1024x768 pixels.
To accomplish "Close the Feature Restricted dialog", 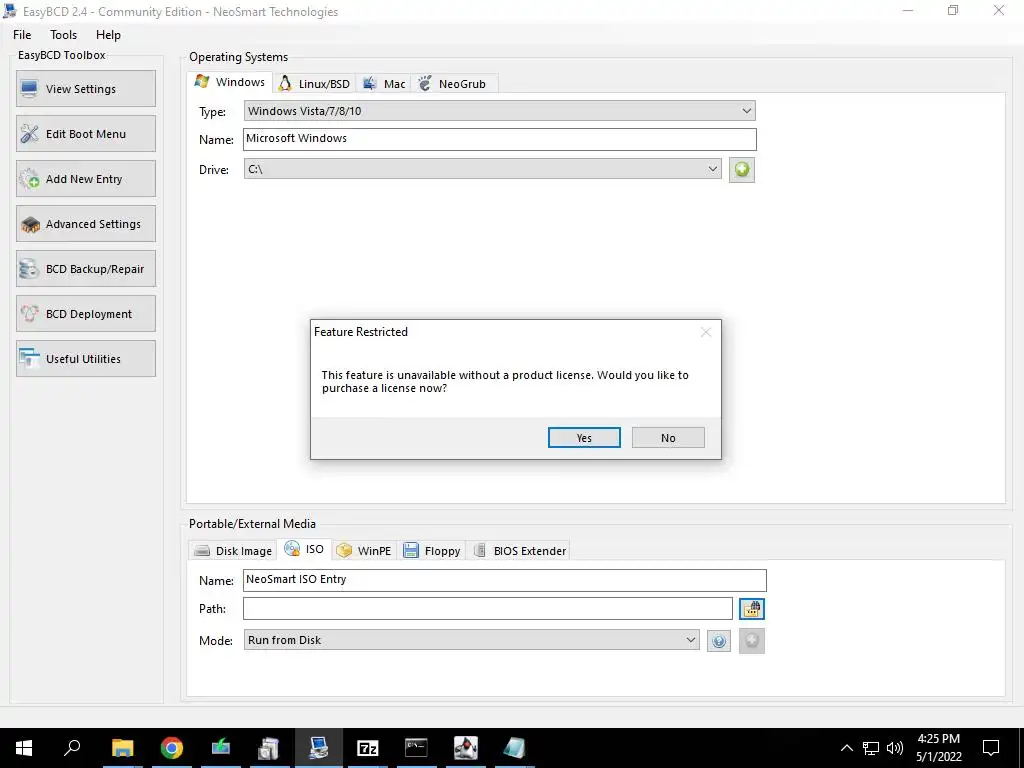I will [705, 332].
